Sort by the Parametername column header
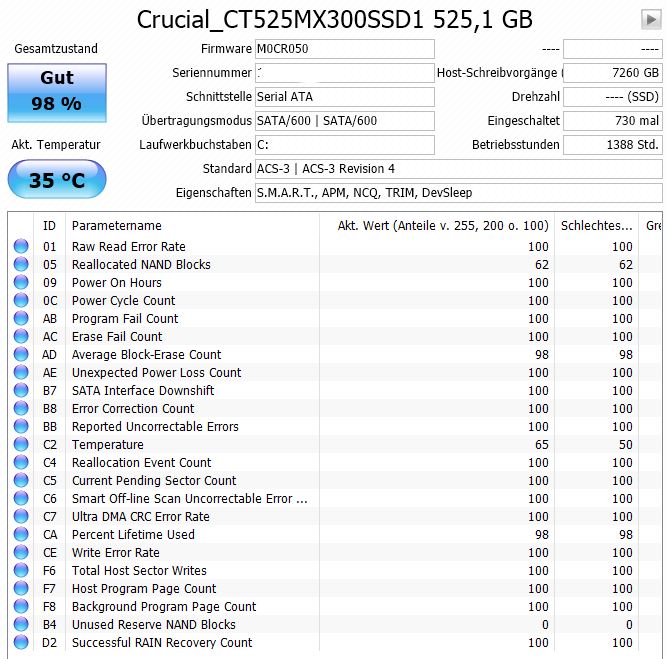 192,225
